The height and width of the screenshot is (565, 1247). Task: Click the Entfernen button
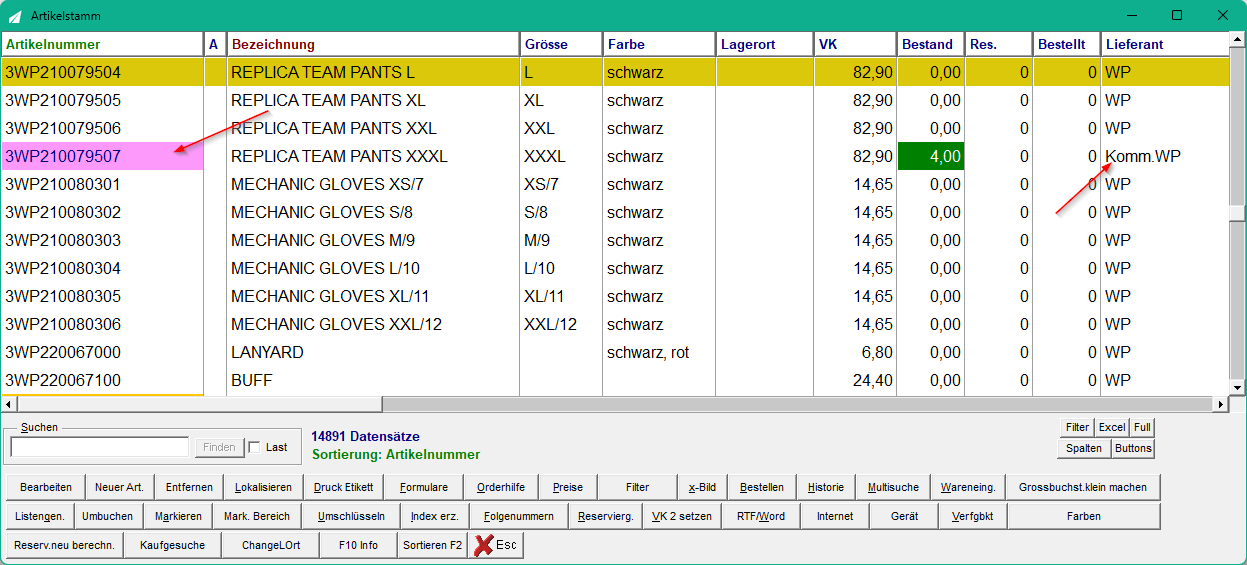point(188,487)
